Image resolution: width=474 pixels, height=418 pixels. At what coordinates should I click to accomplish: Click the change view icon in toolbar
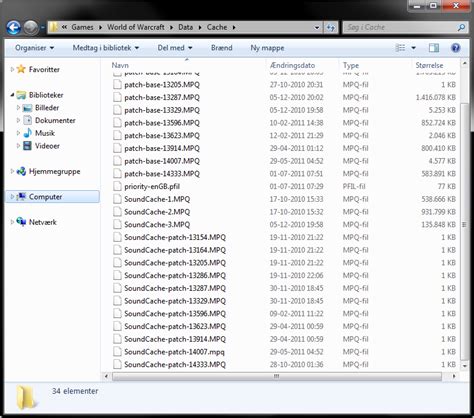point(400,48)
